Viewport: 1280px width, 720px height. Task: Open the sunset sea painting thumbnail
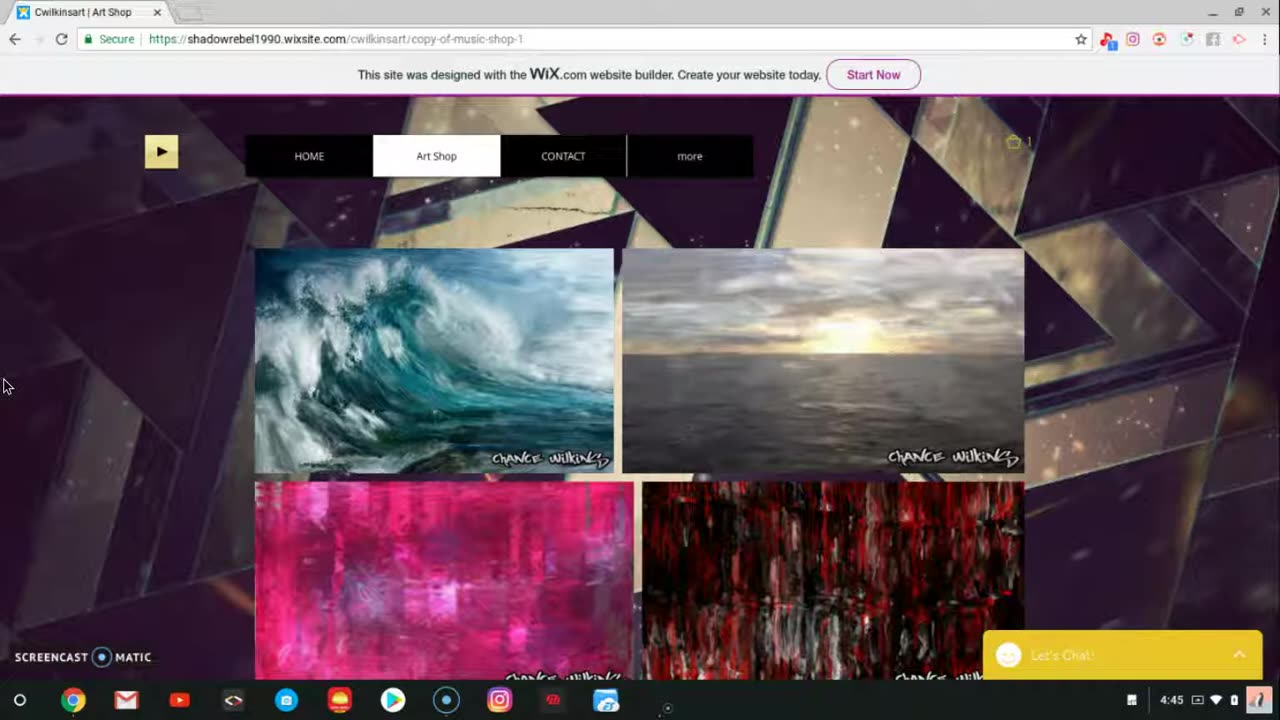point(823,360)
